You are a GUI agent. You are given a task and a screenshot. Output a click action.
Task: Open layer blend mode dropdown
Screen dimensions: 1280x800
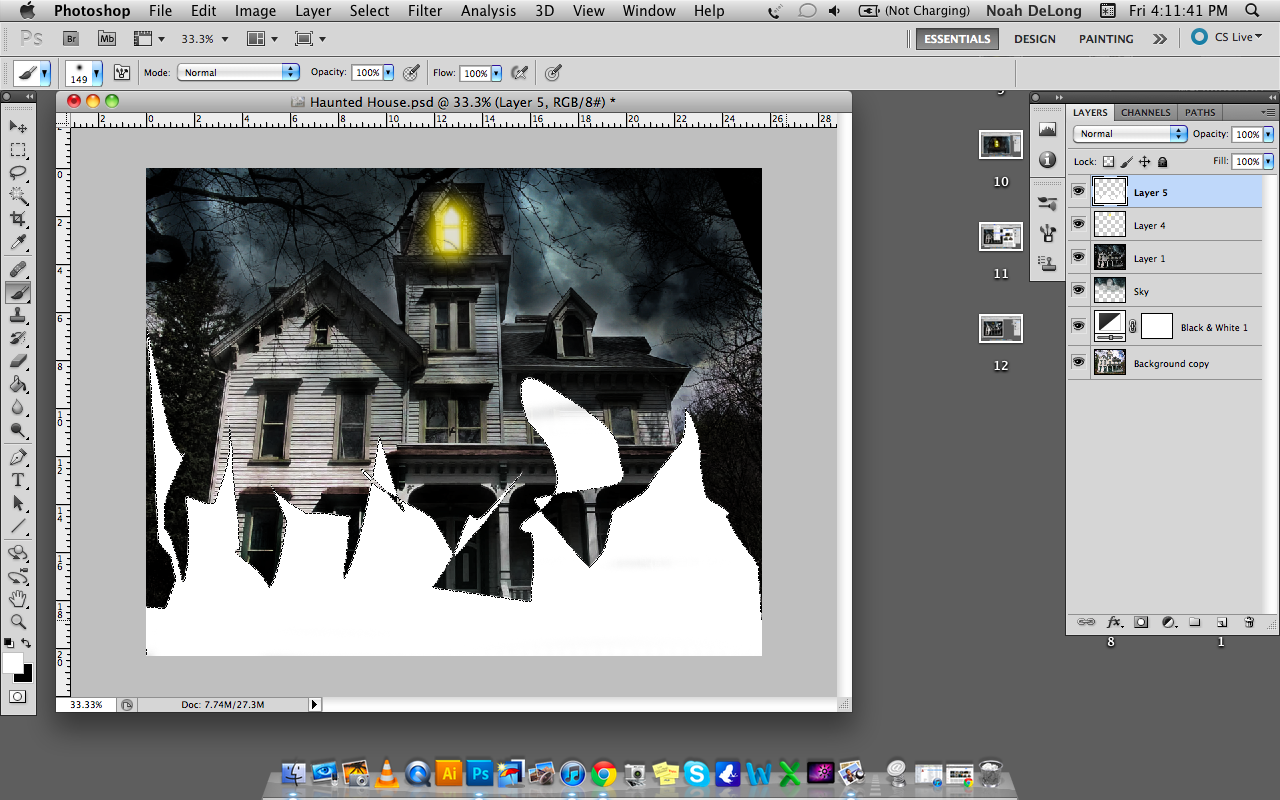tap(1130, 134)
